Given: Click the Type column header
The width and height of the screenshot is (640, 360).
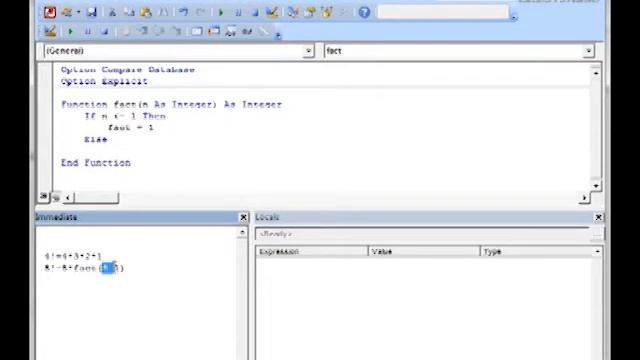Looking at the screenshot, I should click(x=537, y=251).
